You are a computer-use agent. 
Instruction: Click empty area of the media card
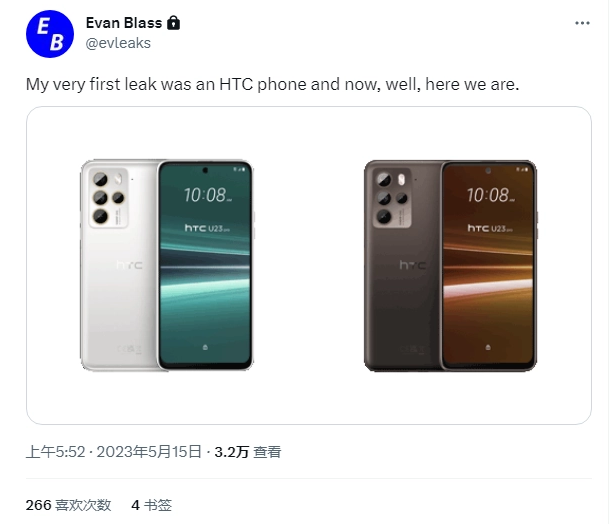click(x=308, y=397)
